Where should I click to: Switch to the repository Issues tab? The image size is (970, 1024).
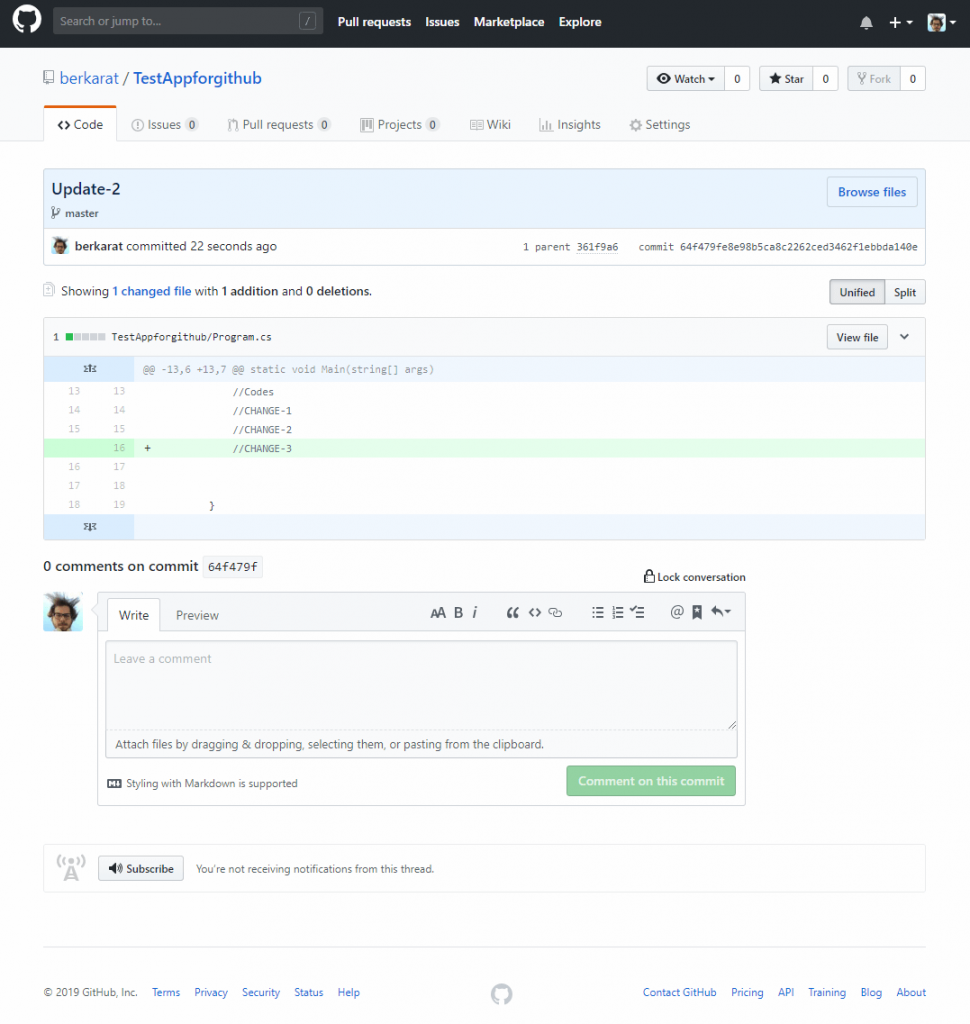(x=165, y=125)
